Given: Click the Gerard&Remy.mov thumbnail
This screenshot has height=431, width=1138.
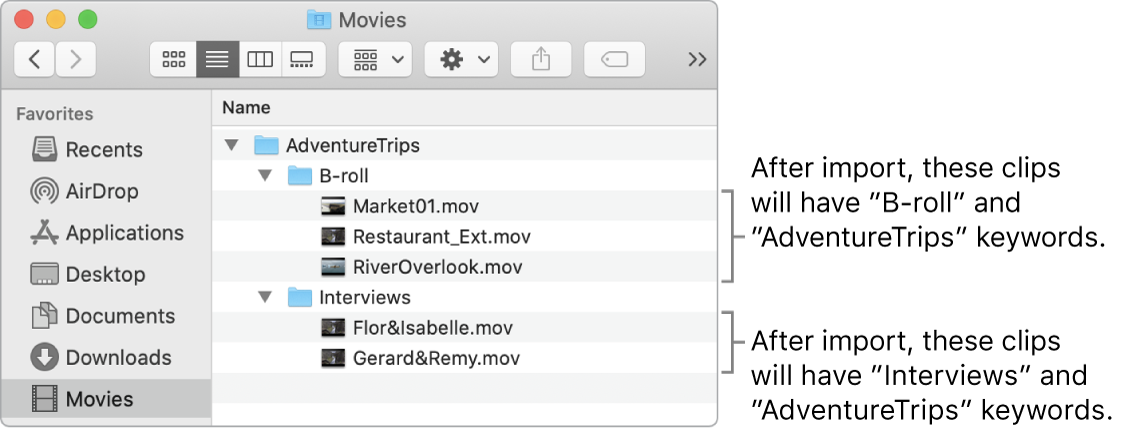Looking at the screenshot, I should click(333, 358).
